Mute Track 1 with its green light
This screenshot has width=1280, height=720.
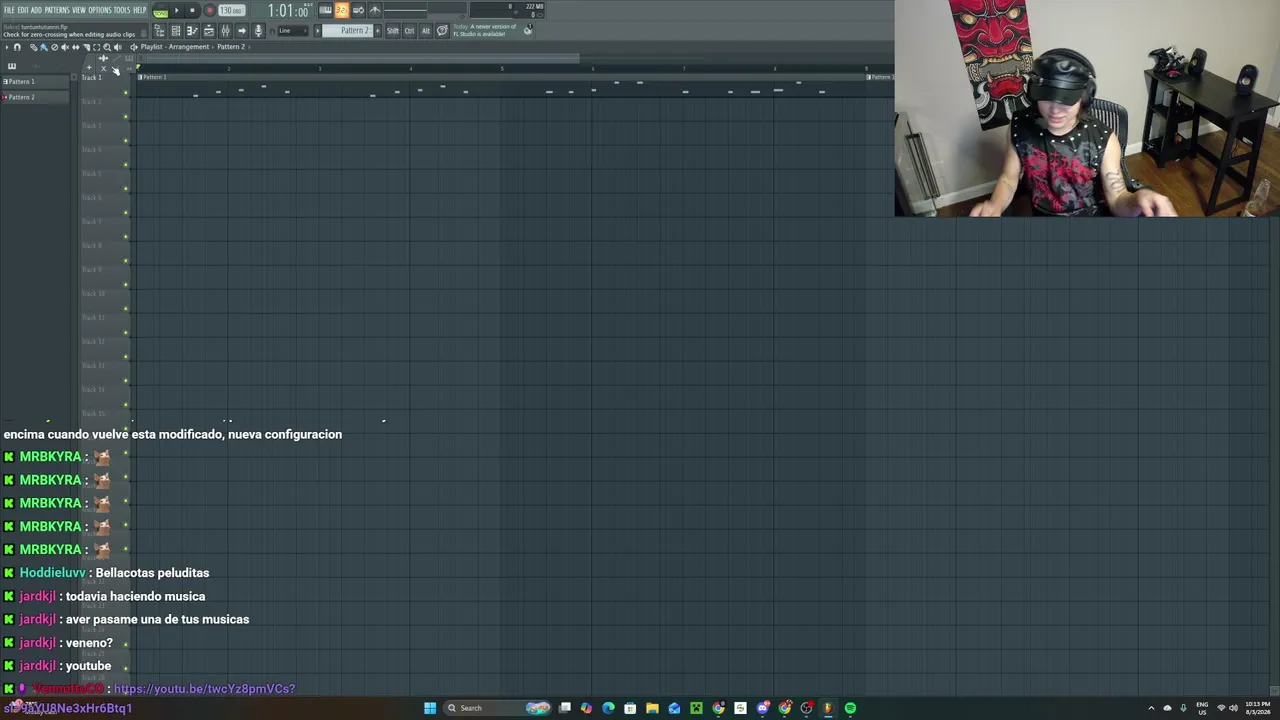pyautogui.click(x=126, y=93)
